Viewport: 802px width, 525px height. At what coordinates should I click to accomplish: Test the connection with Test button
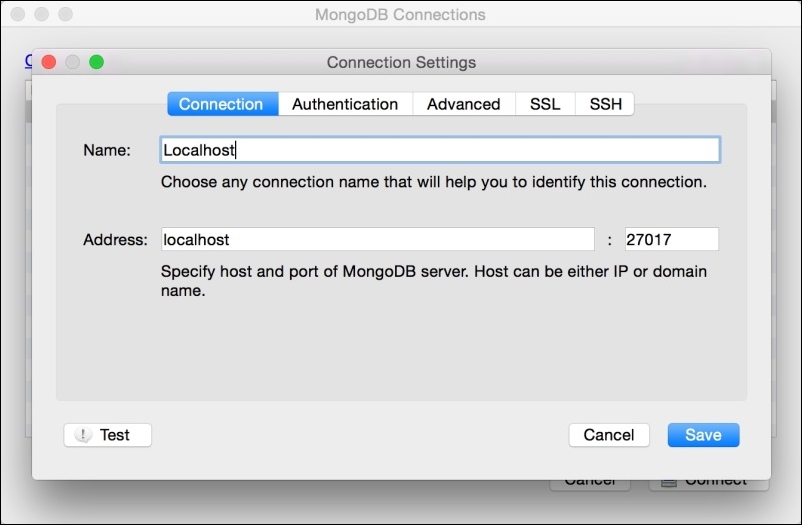107,435
